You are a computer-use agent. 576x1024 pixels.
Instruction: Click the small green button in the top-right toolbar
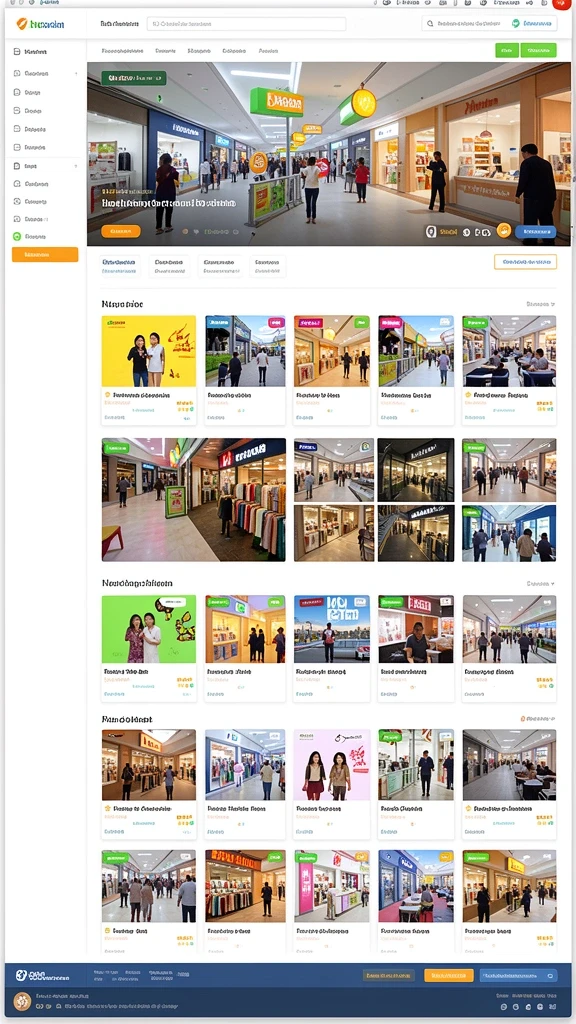pos(507,50)
